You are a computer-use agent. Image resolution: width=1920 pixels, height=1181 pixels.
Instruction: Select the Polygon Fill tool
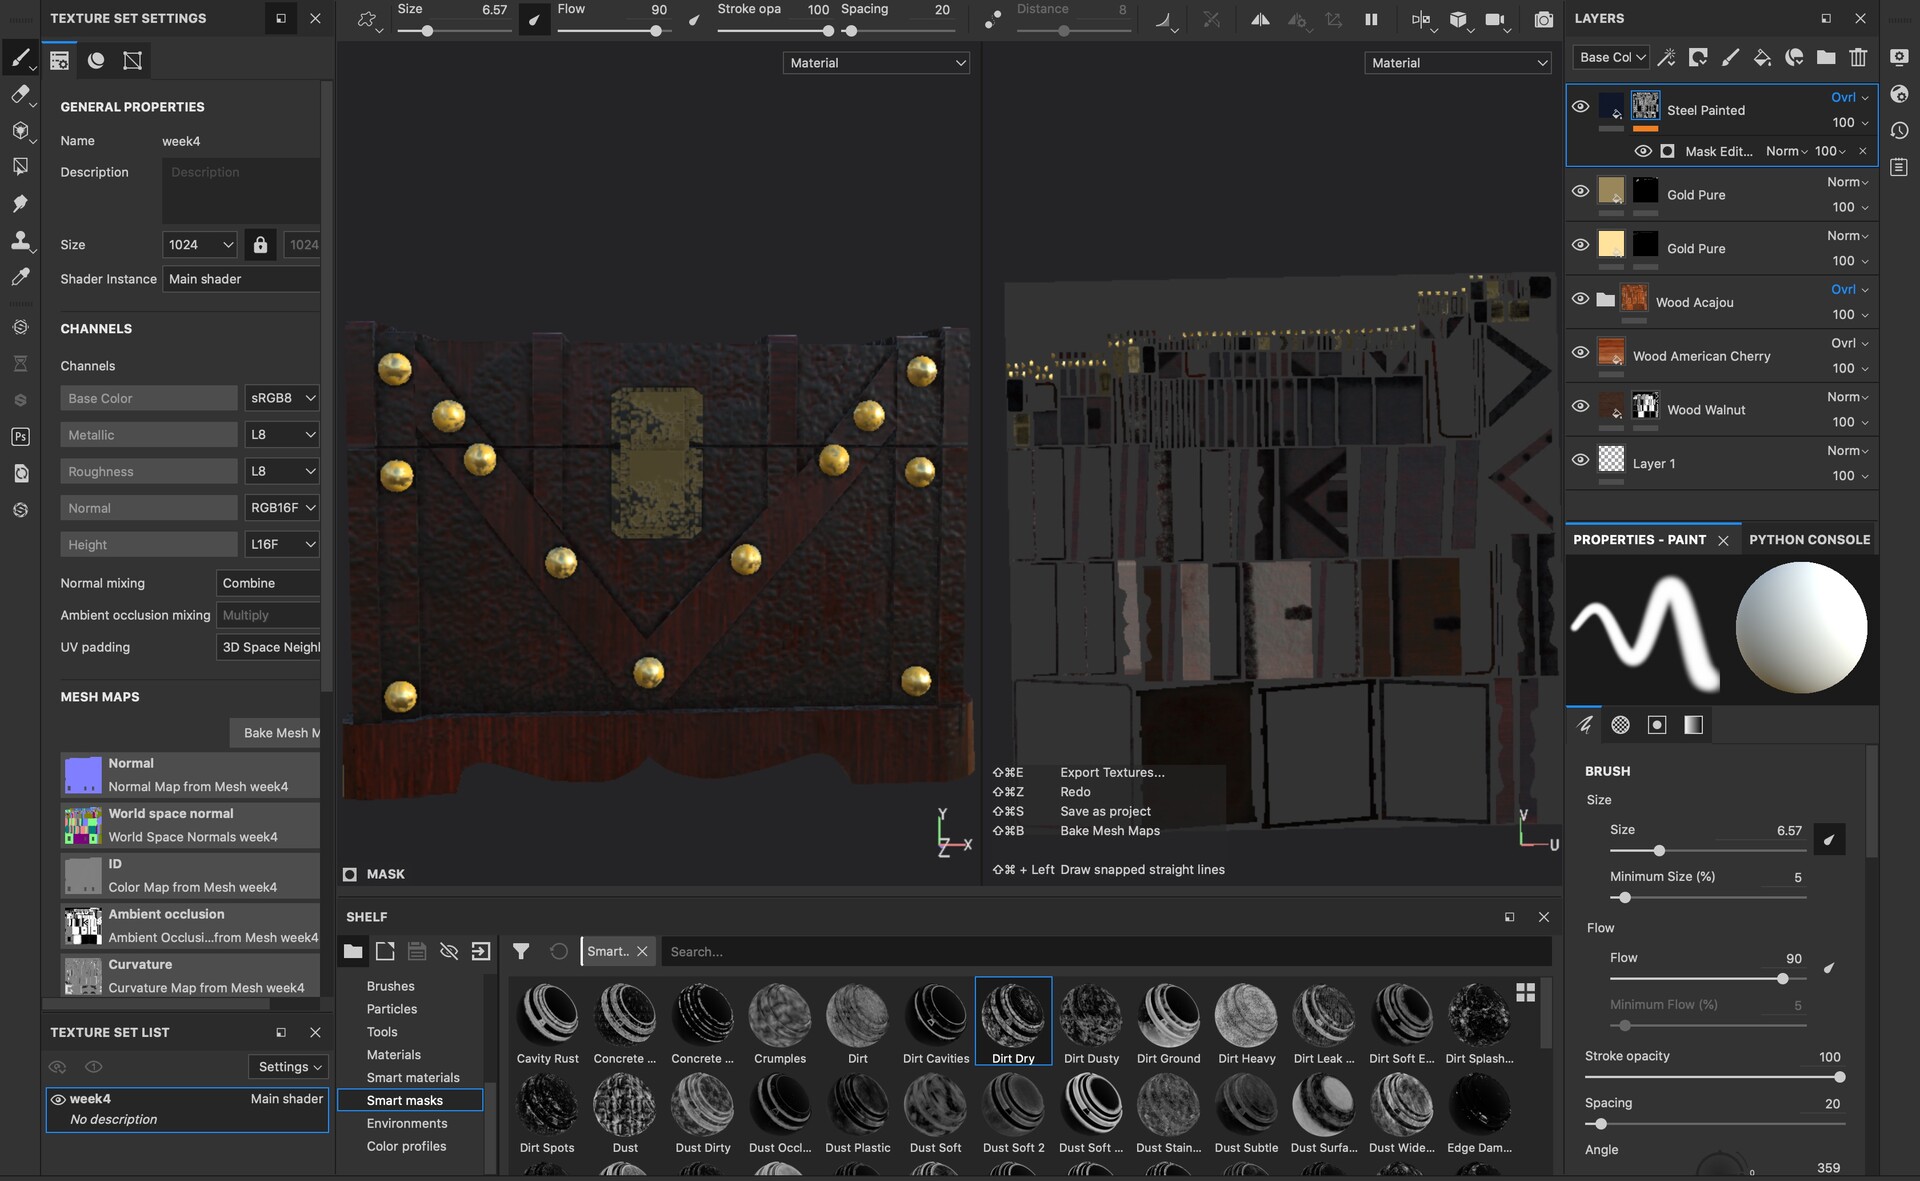coord(19,166)
